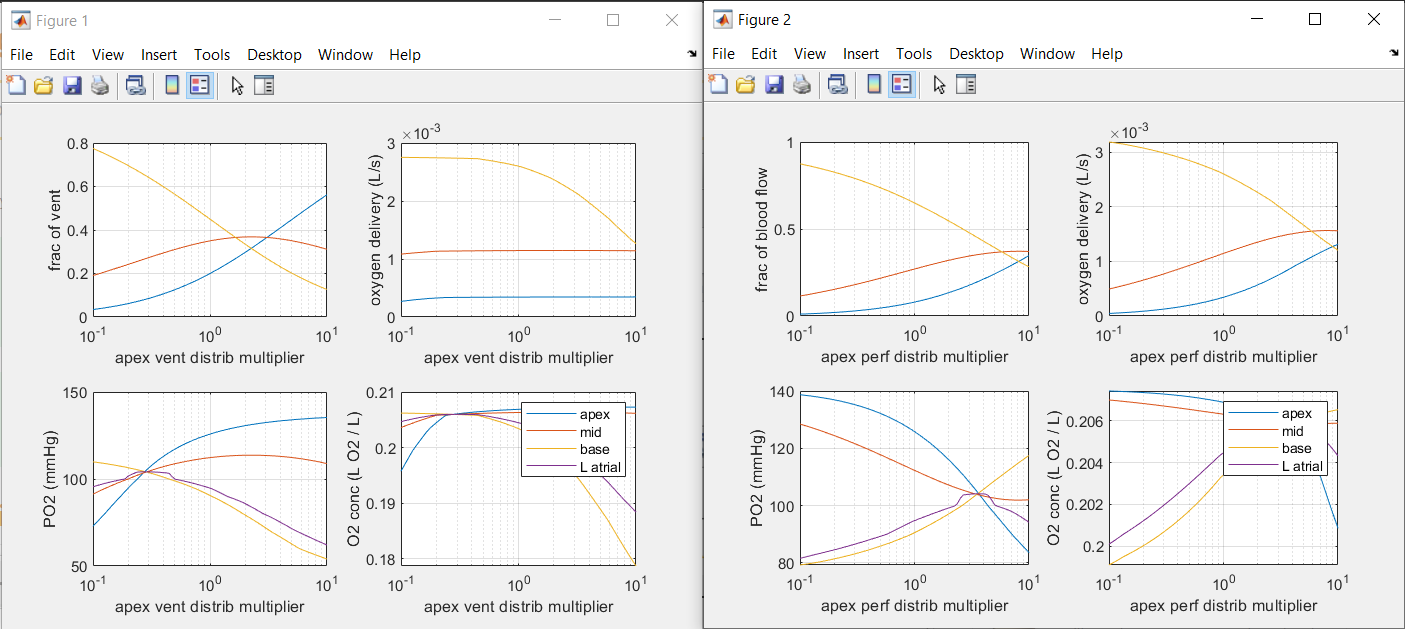The image size is (1405, 629).
Task: Expand toolbar dock arrow in Figure 2
Action: 1394,52
